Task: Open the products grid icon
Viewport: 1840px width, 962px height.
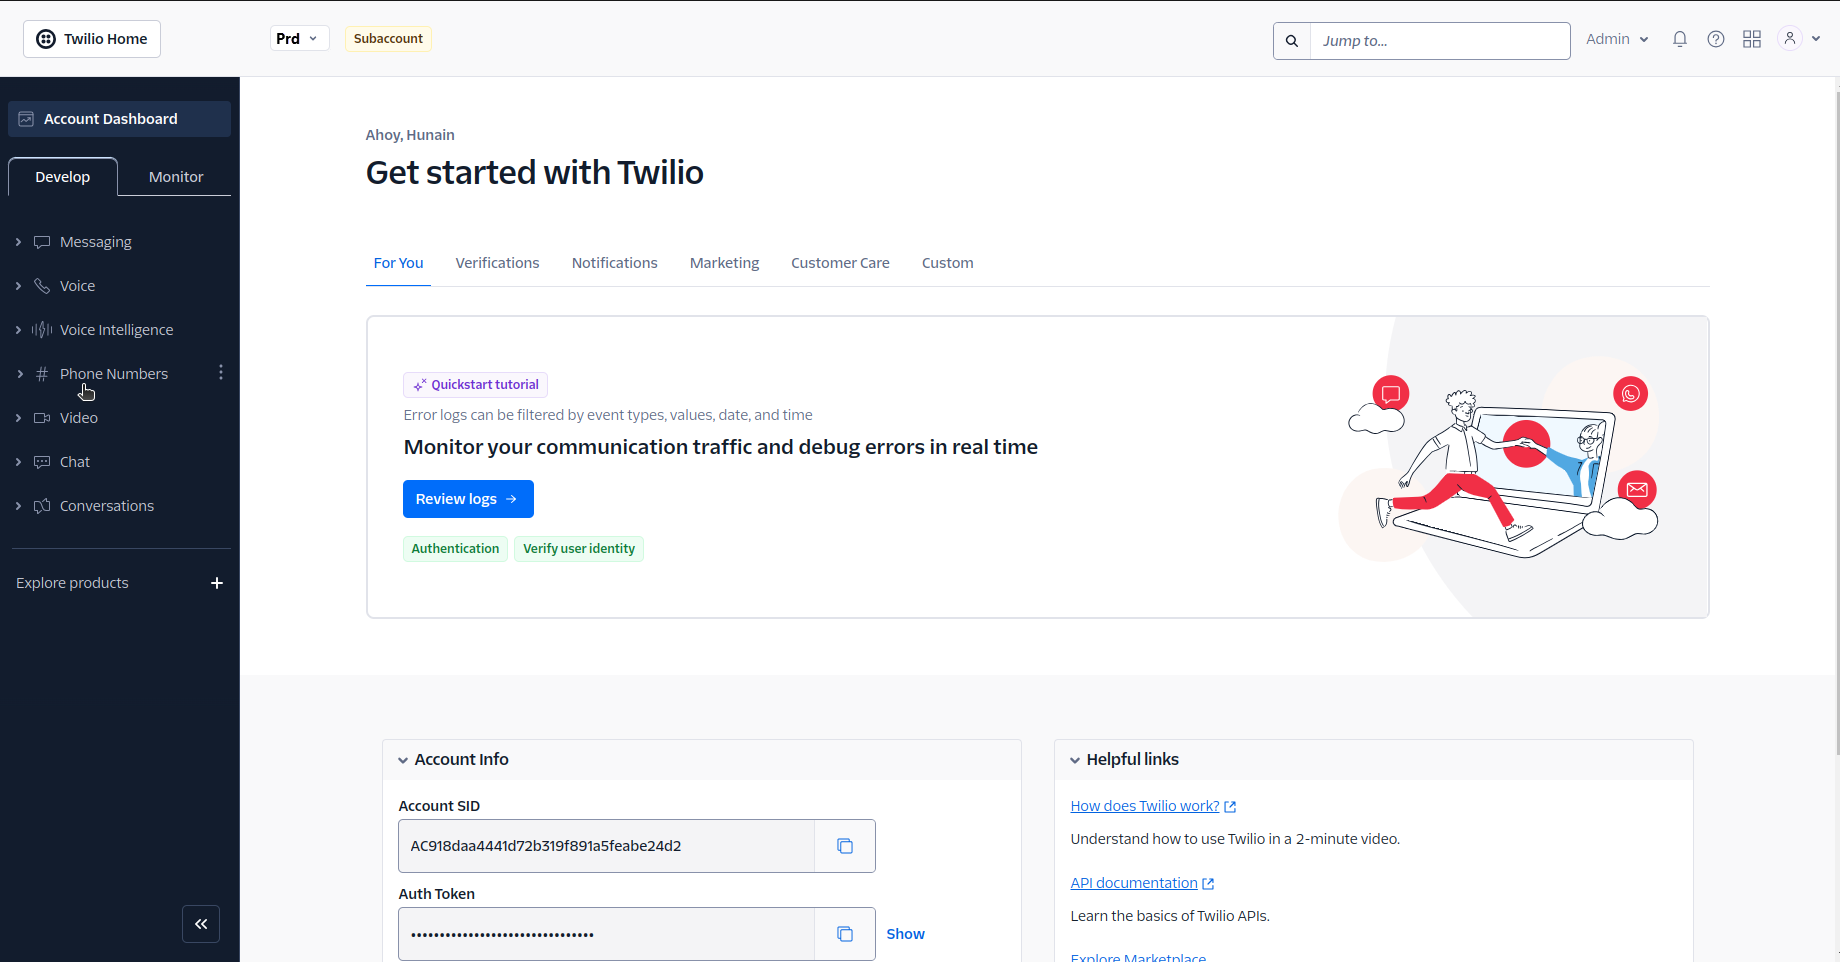Action: pos(1752,39)
